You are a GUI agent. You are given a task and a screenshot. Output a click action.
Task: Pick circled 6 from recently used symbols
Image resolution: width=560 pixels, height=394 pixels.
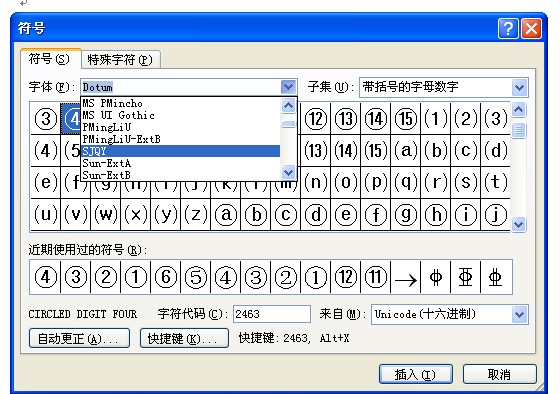tap(166, 277)
